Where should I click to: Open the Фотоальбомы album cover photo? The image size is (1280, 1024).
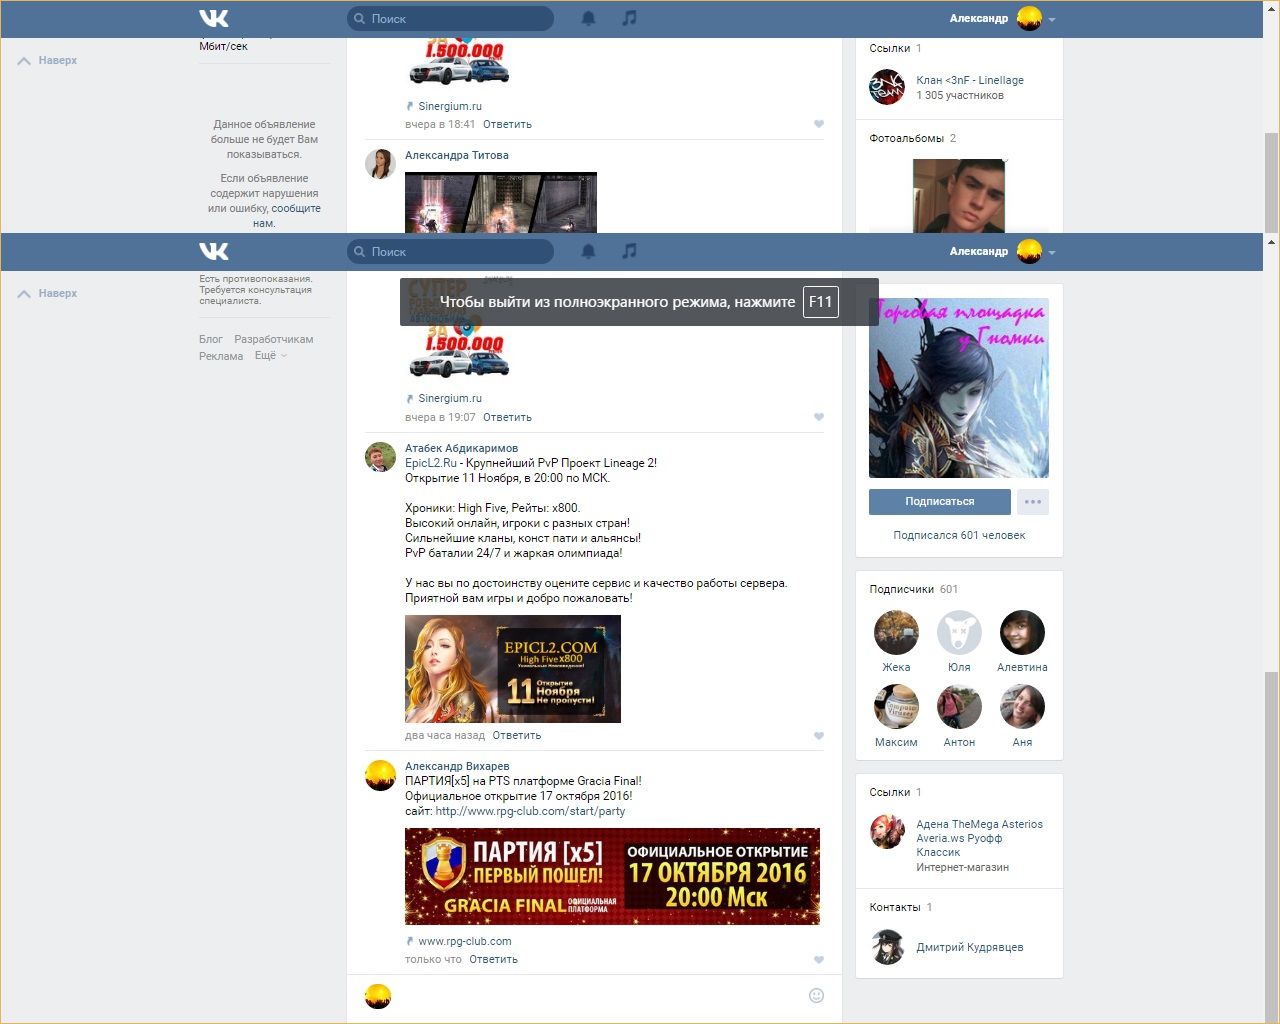click(x=959, y=196)
